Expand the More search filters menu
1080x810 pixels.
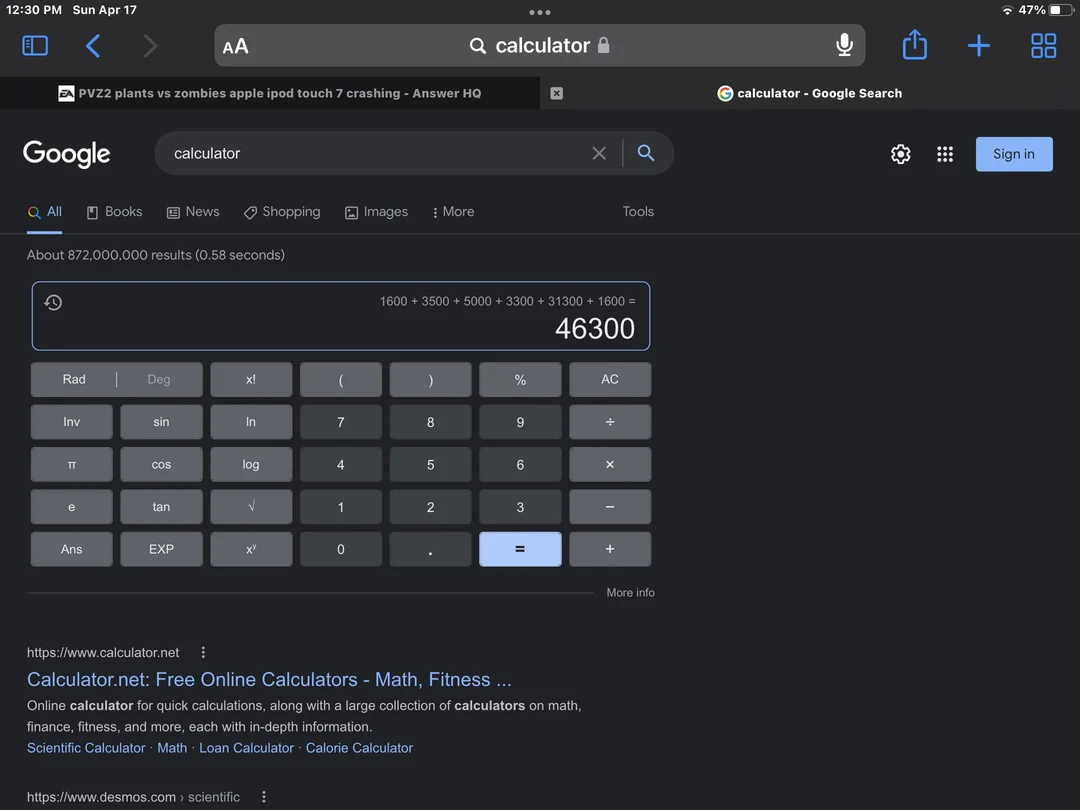[x=452, y=212]
